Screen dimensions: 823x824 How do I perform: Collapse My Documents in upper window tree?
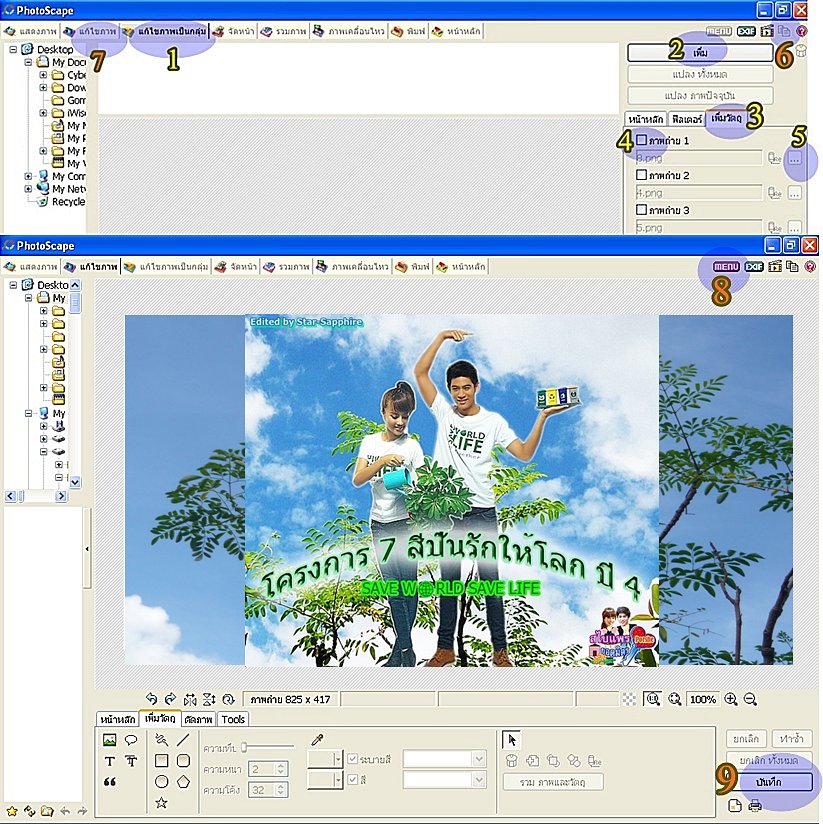coord(28,62)
